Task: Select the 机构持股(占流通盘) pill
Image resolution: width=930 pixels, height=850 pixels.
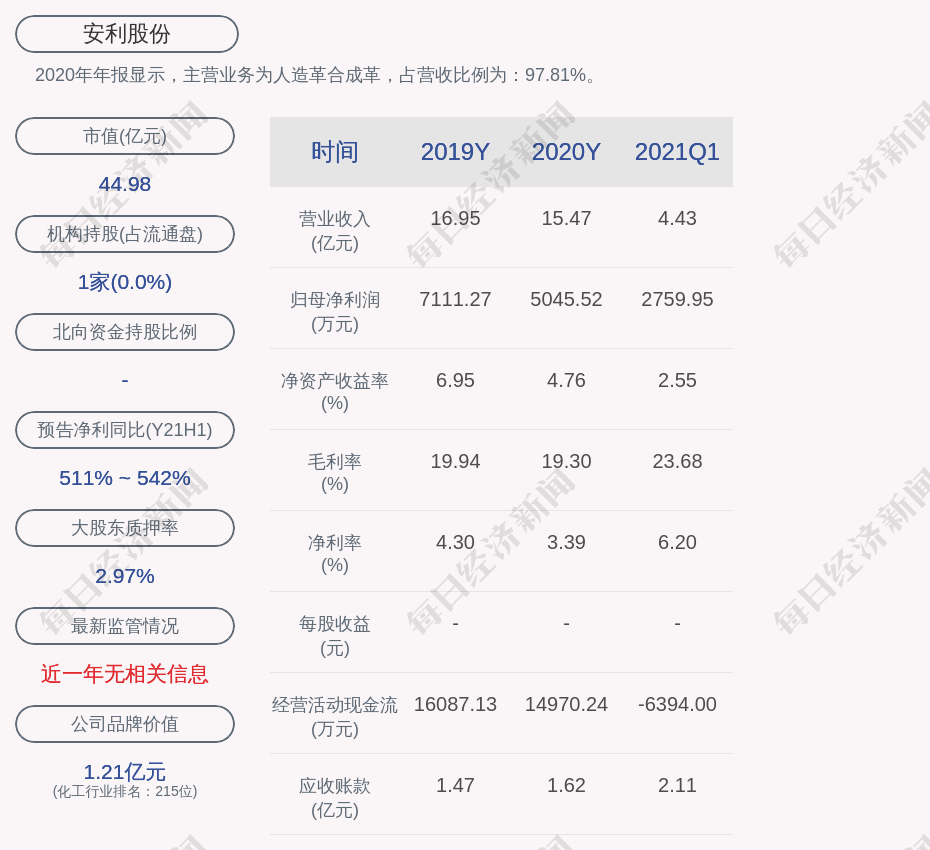Action: pyautogui.click(x=125, y=234)
